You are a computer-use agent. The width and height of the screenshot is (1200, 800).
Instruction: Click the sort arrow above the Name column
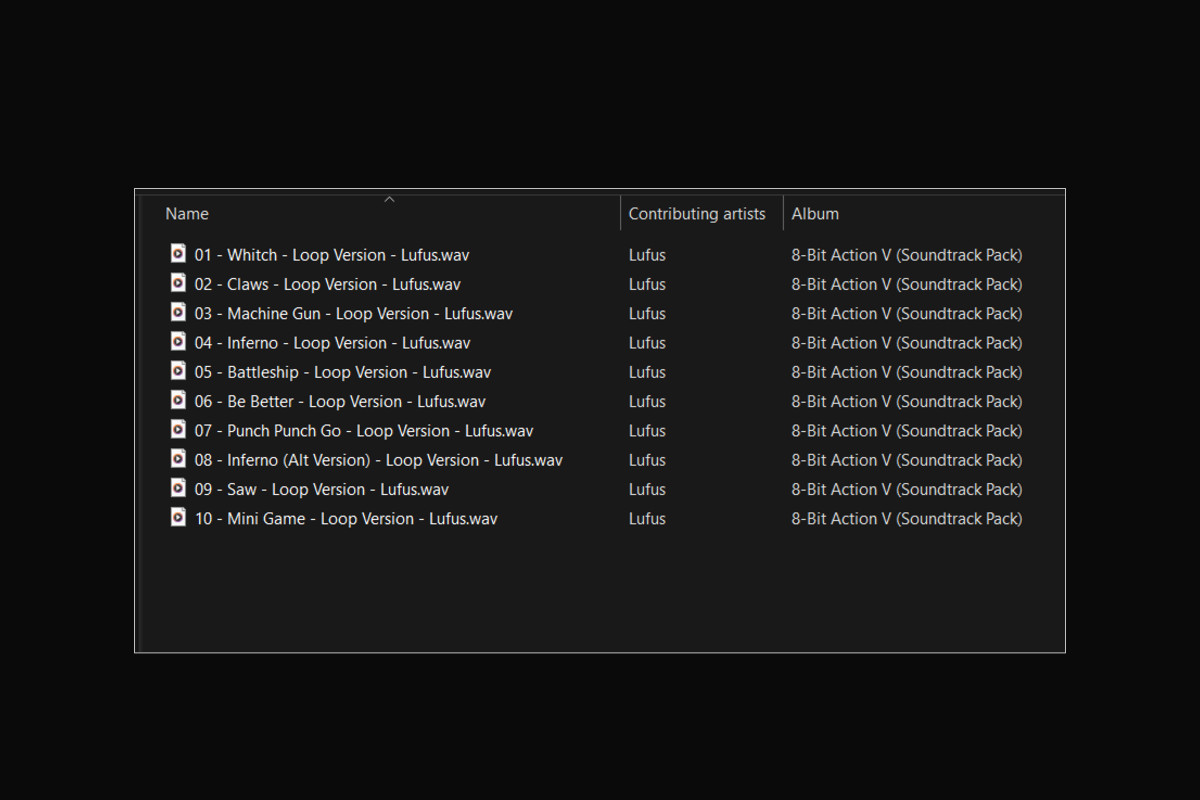click(x=390, y=199)
